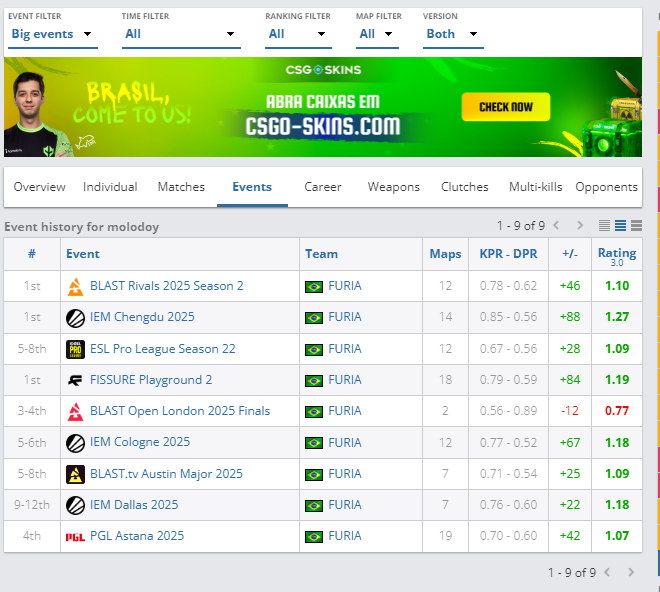Open the Individual tab
660x592 pixels.
(110, 187)
